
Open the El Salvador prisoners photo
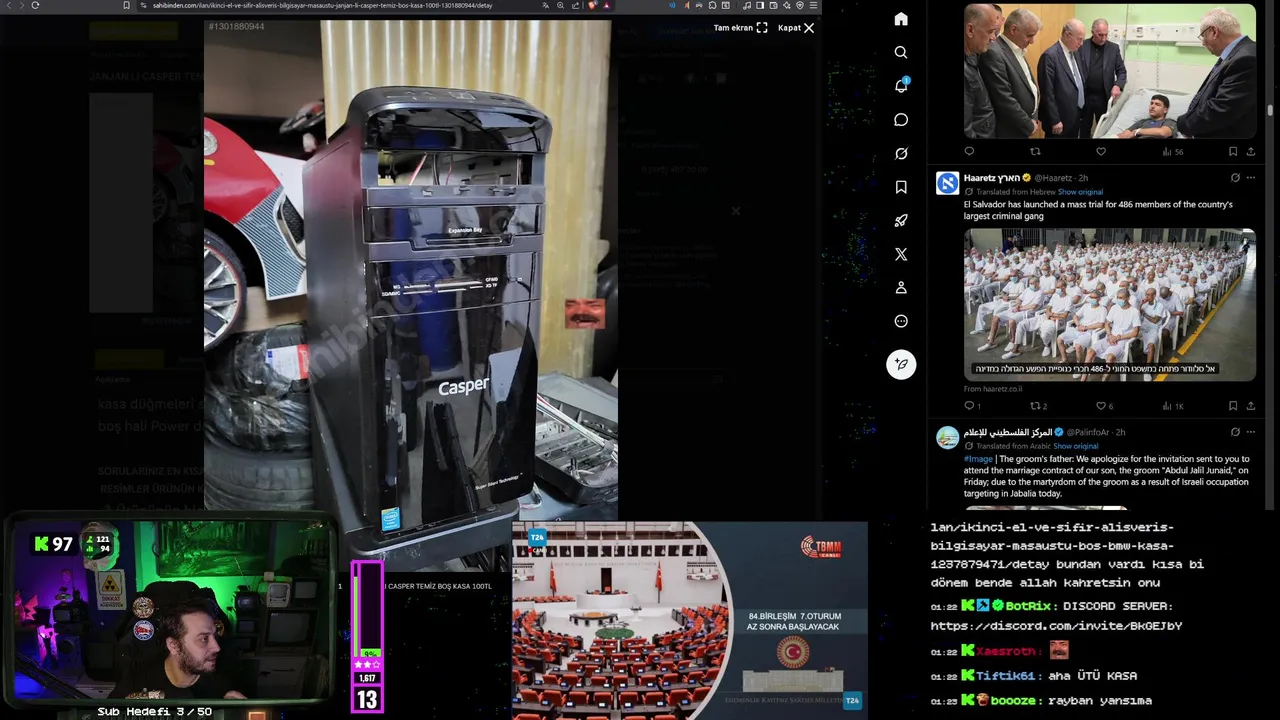click(x=1110, y=304)
